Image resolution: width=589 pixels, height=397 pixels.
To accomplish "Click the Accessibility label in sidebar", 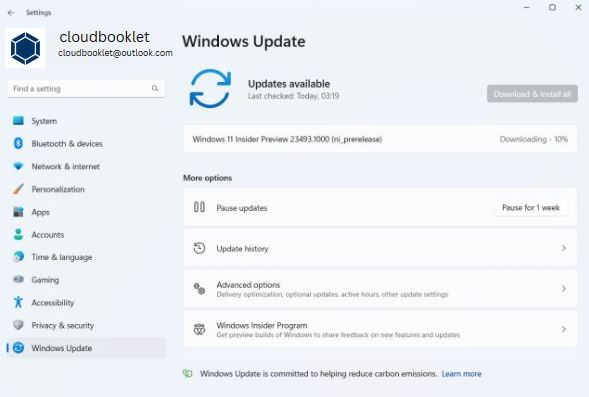I will point(53,303).
